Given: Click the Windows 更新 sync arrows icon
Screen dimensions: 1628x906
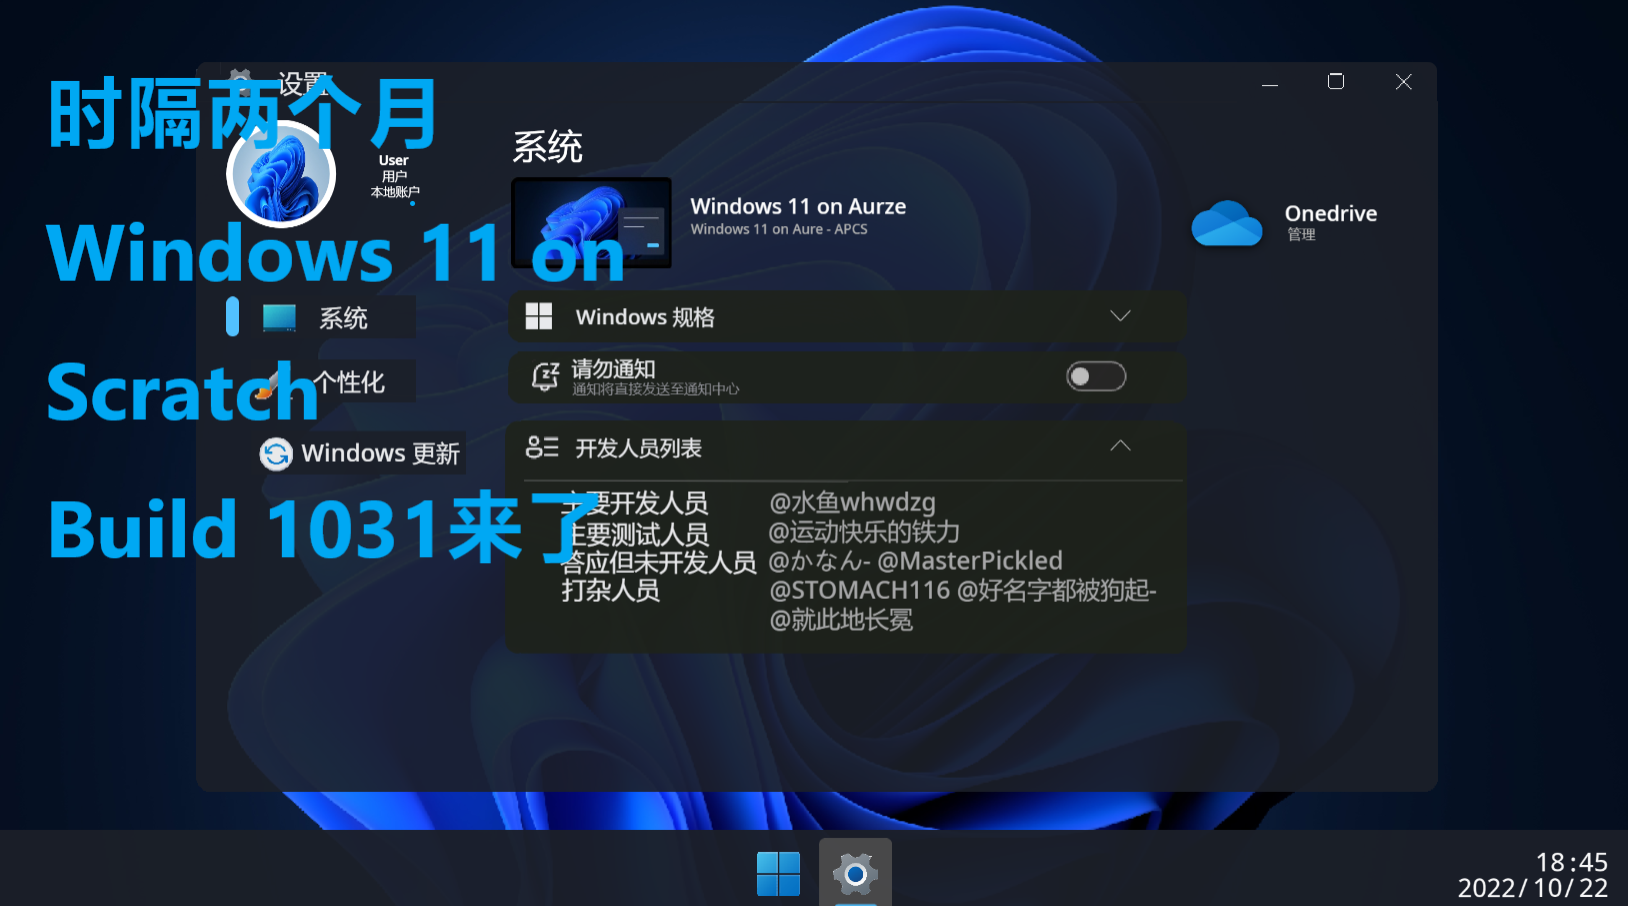Looking at the screenshot, I should coord(274,453).
